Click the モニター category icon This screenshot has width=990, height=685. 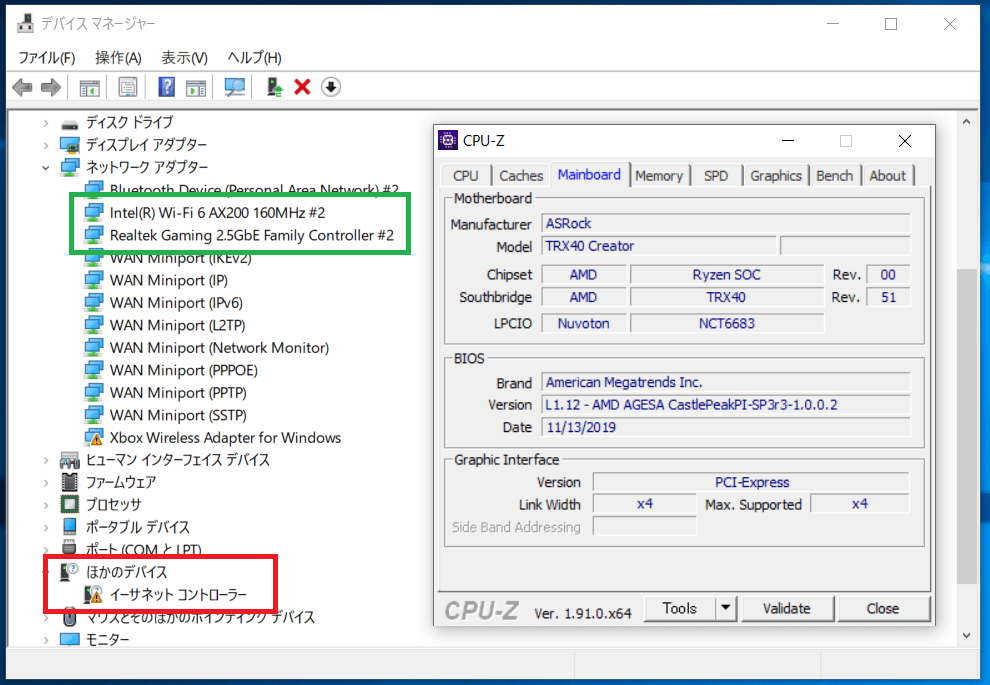(x=69, y=640)
